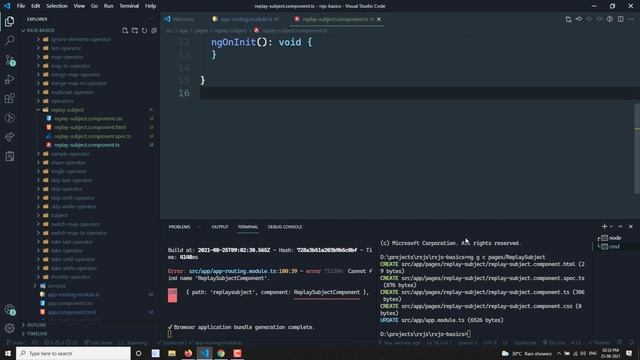640x360 pixels.
Task: Click Open Changes icon in editor toolbar
Action: pyautogui.click(x=568, y=19)
